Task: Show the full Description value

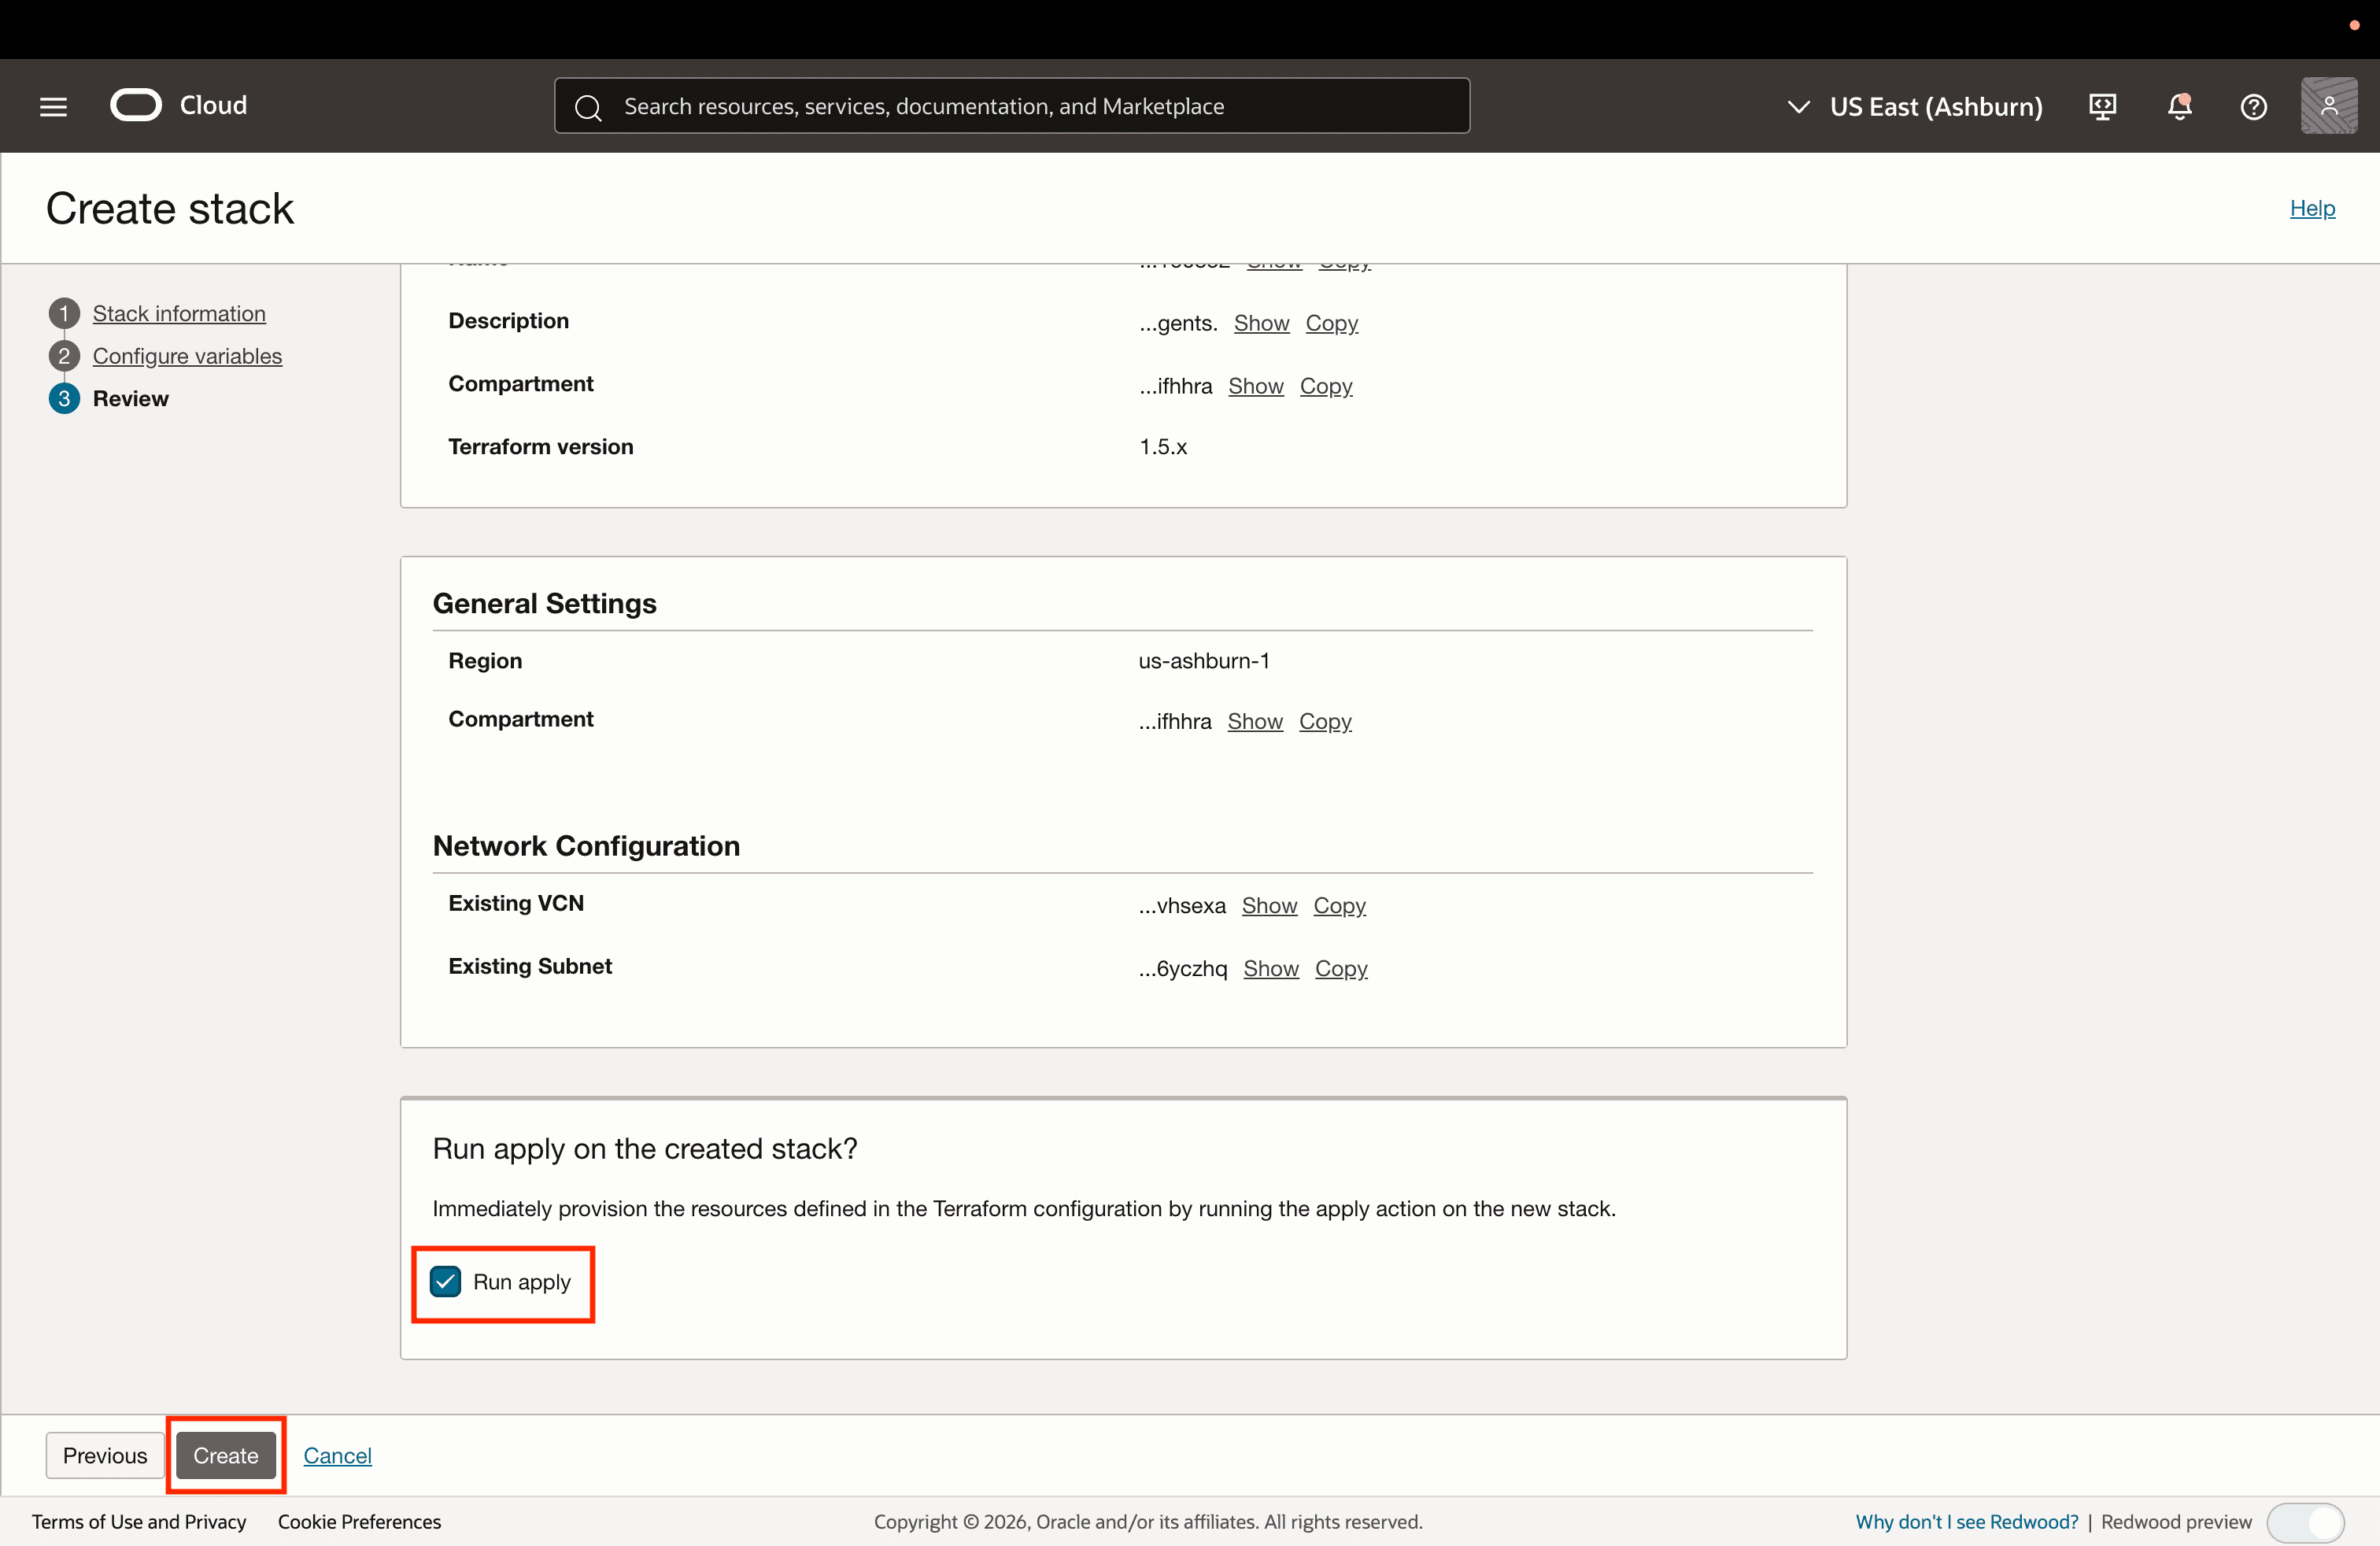Action: click(1260, 323)
